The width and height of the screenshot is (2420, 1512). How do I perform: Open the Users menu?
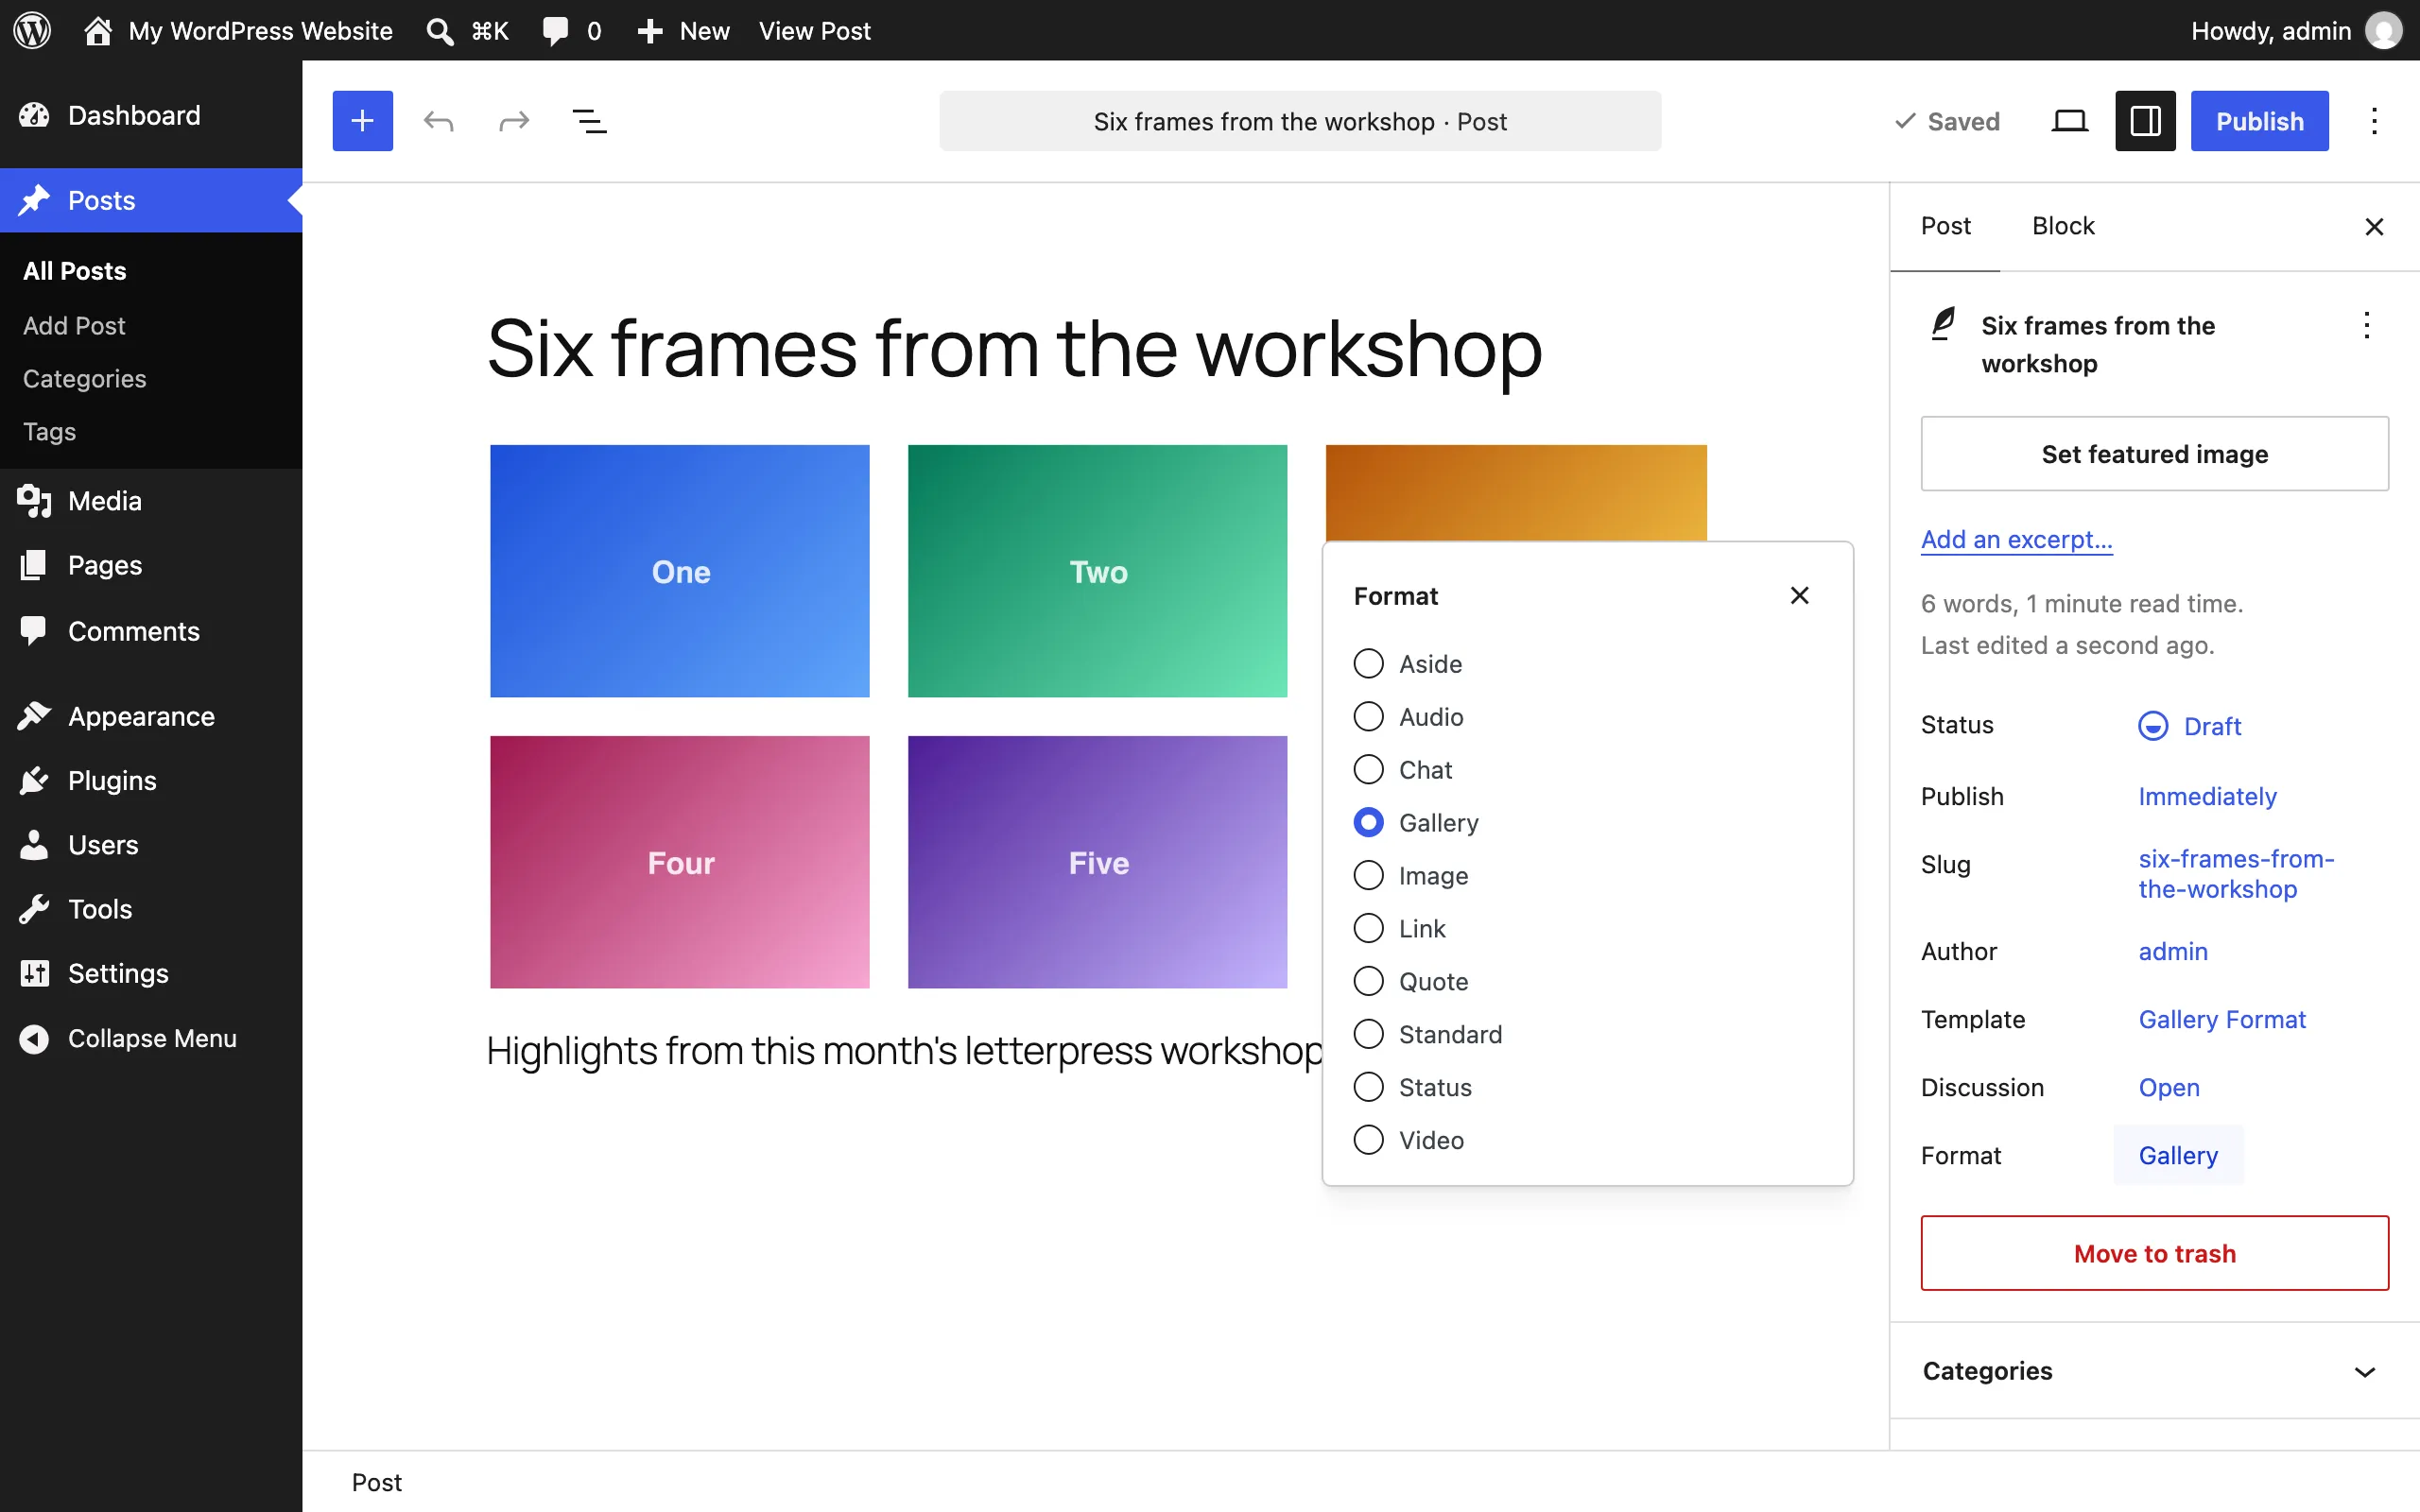[x=151, y=845]
